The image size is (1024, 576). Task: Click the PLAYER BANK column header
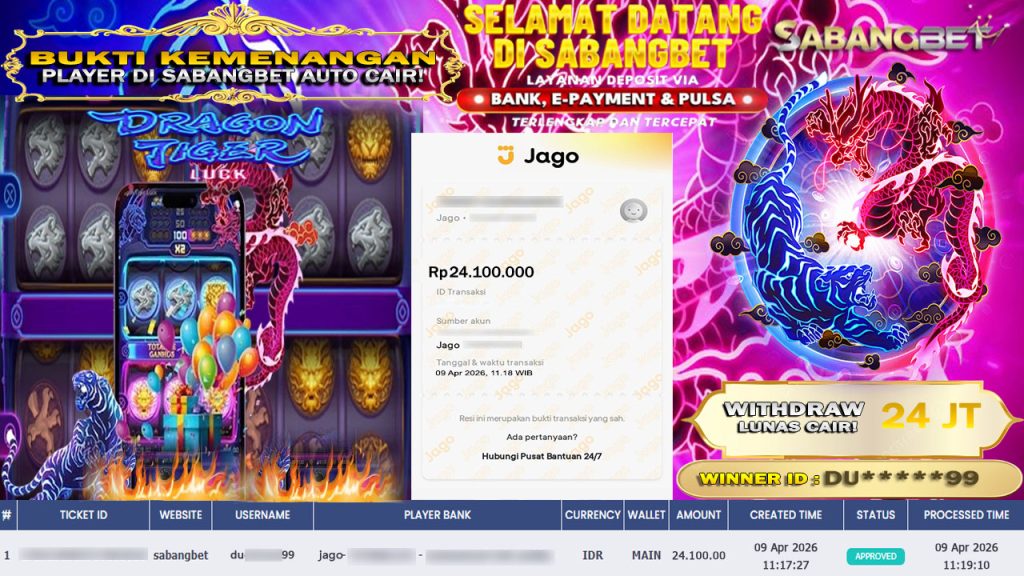(x=437, y=515)
